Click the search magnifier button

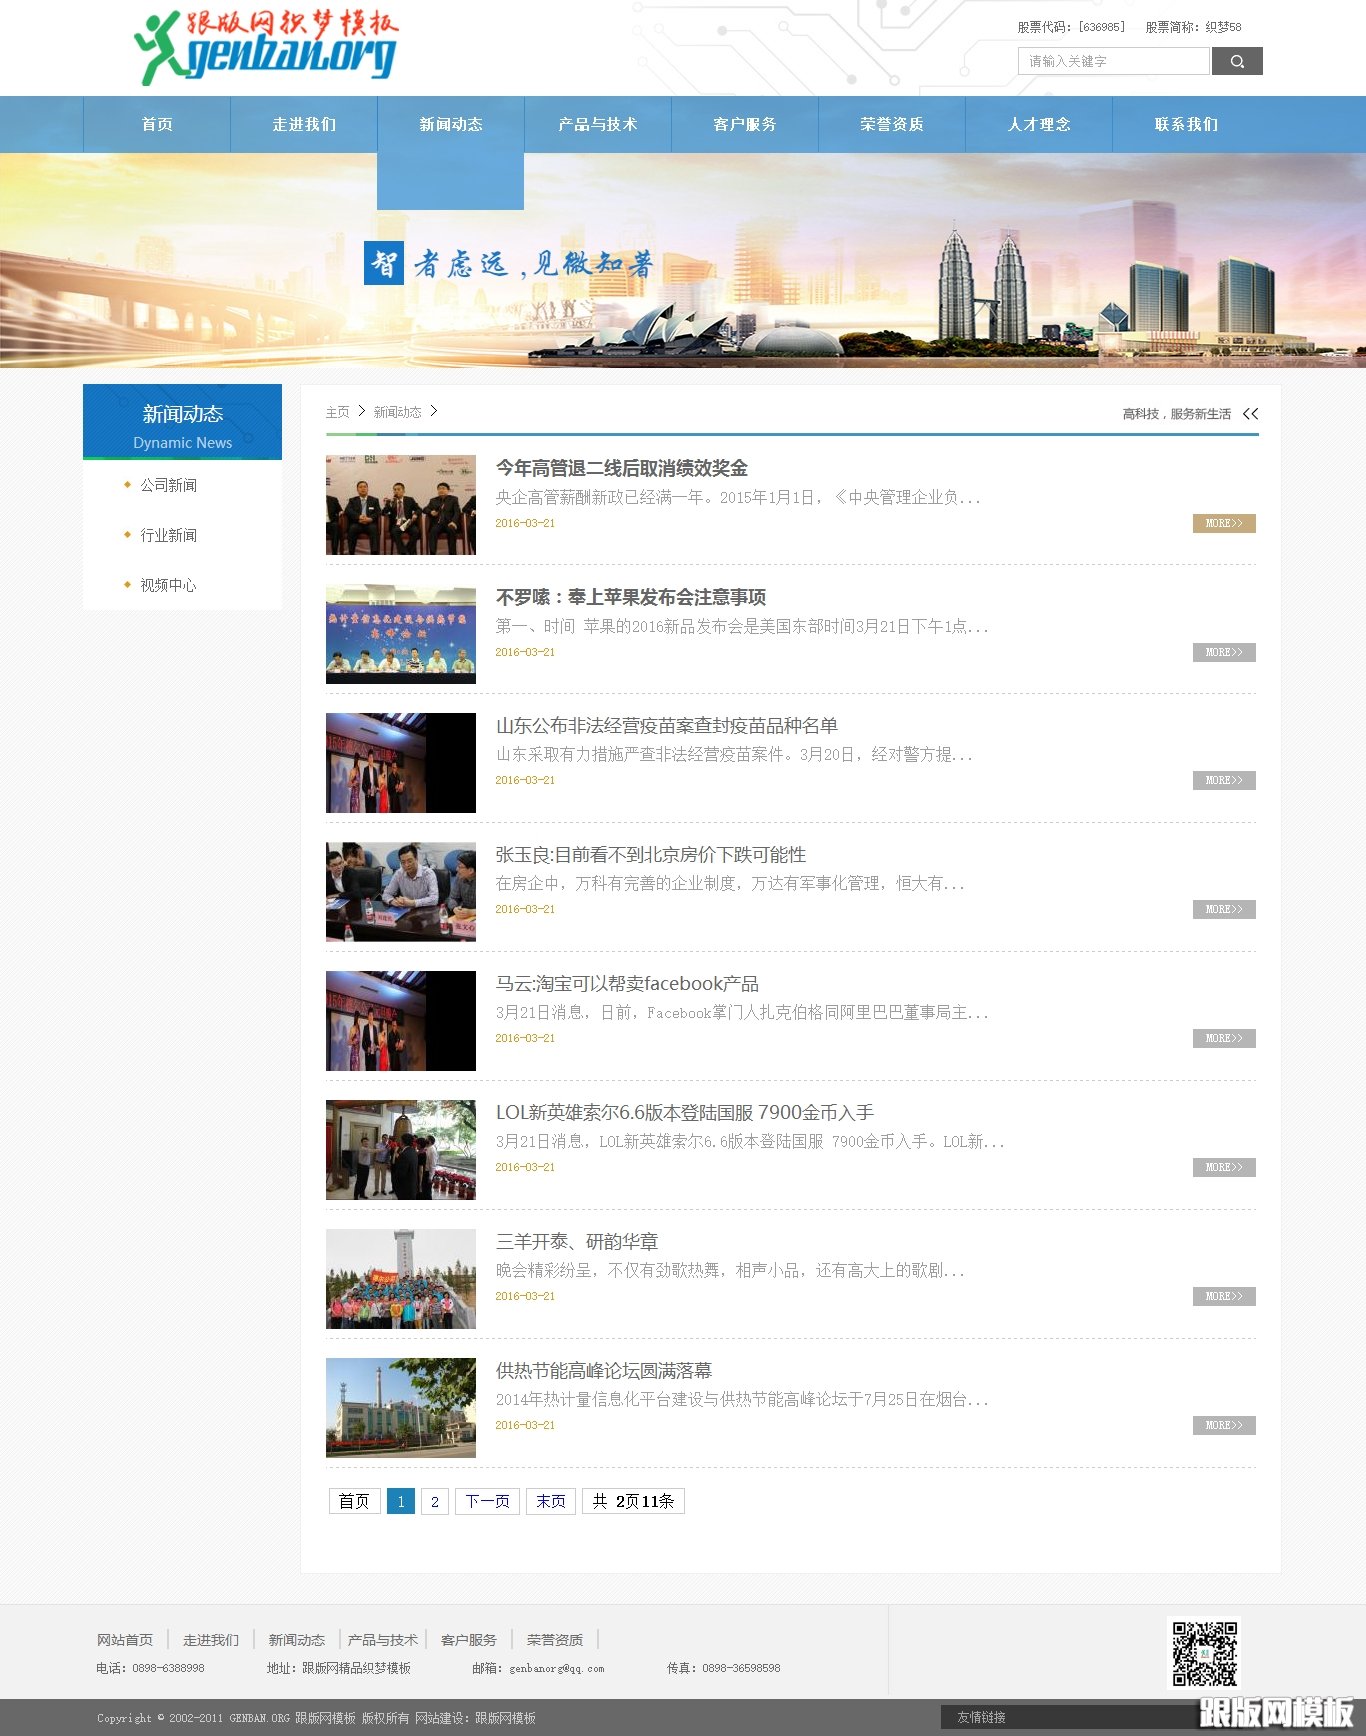click(1237, 61)
